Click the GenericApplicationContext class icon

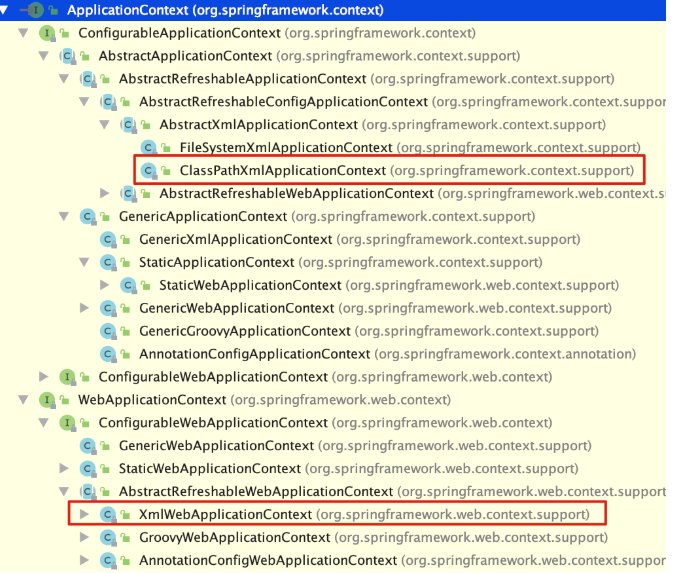88,217
